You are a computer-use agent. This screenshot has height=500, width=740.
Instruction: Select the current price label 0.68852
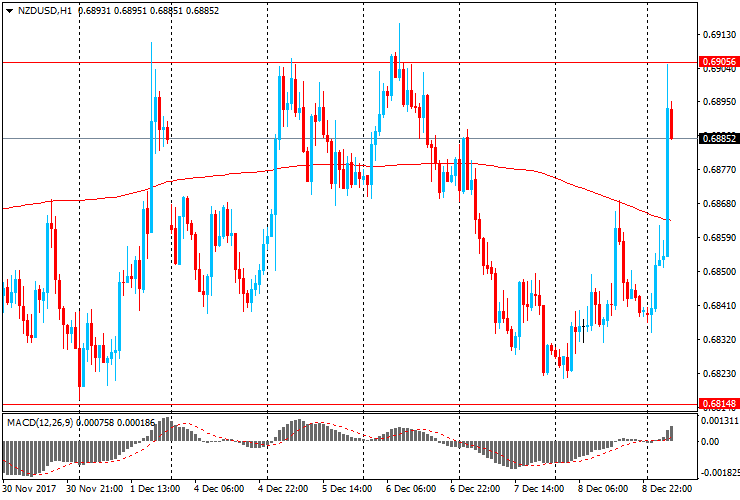[x=719, y=138]
